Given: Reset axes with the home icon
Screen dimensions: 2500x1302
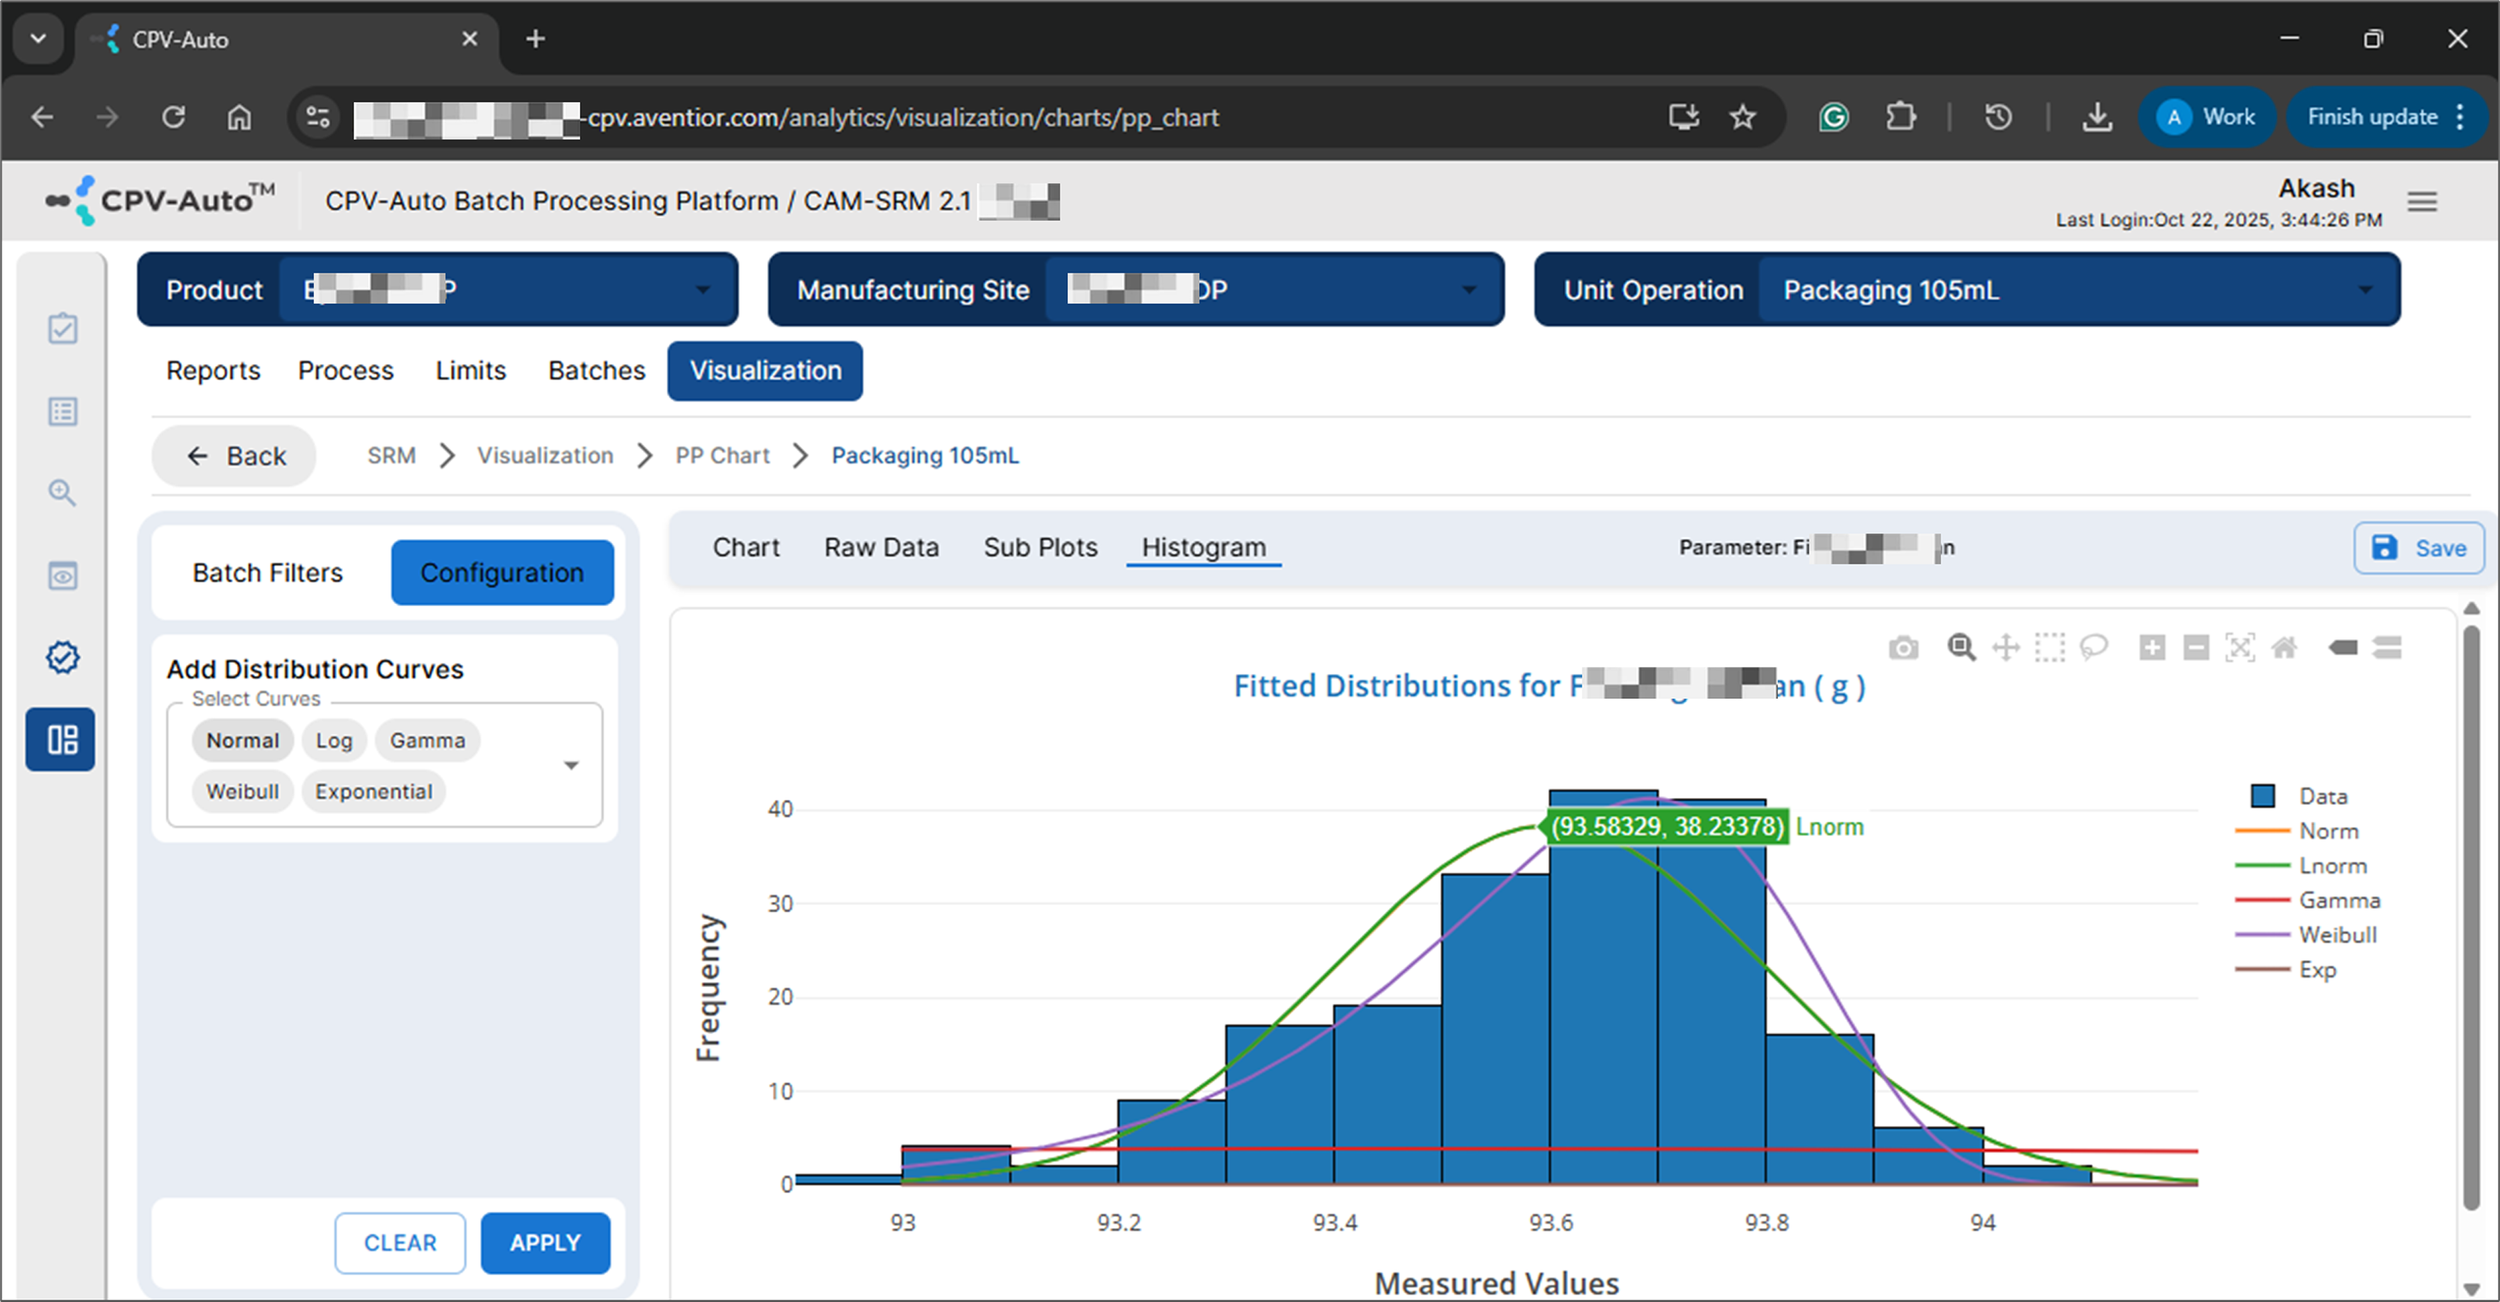Looking at the screenshot, I should [x=2285, y=647].
